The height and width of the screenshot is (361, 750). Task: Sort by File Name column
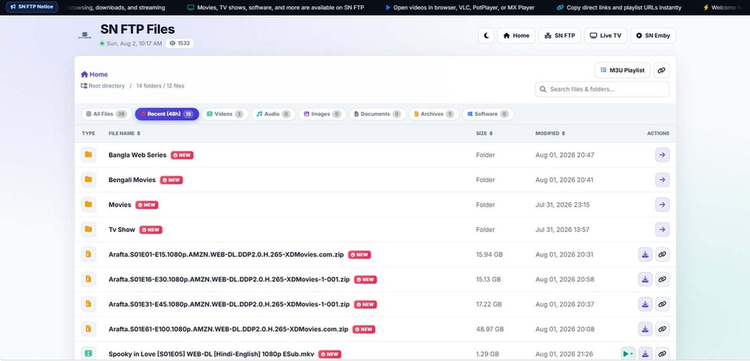(124, 133)
